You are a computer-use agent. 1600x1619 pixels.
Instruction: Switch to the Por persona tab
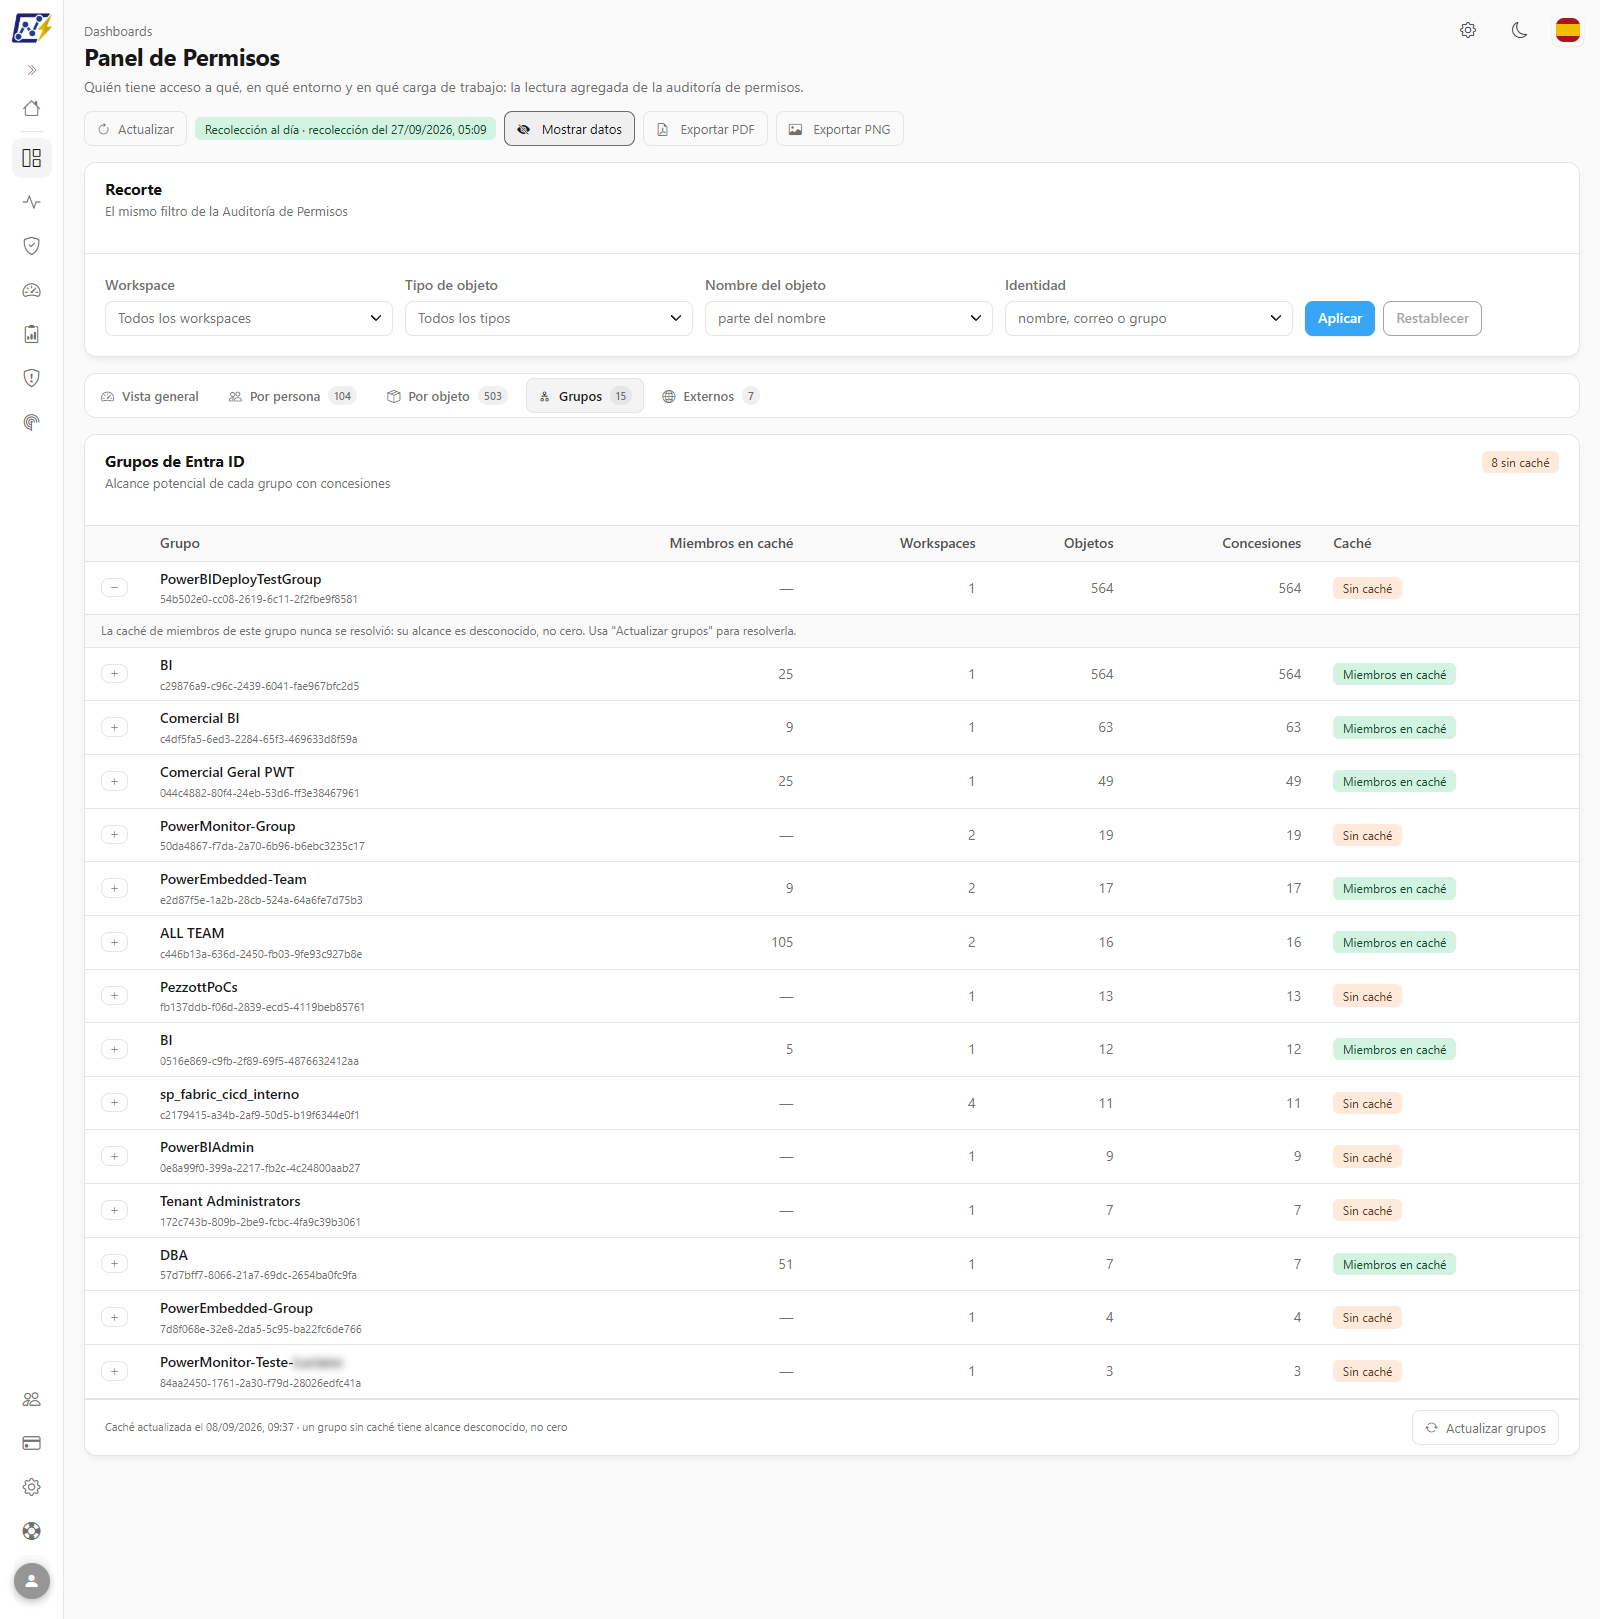coord(292,396)
